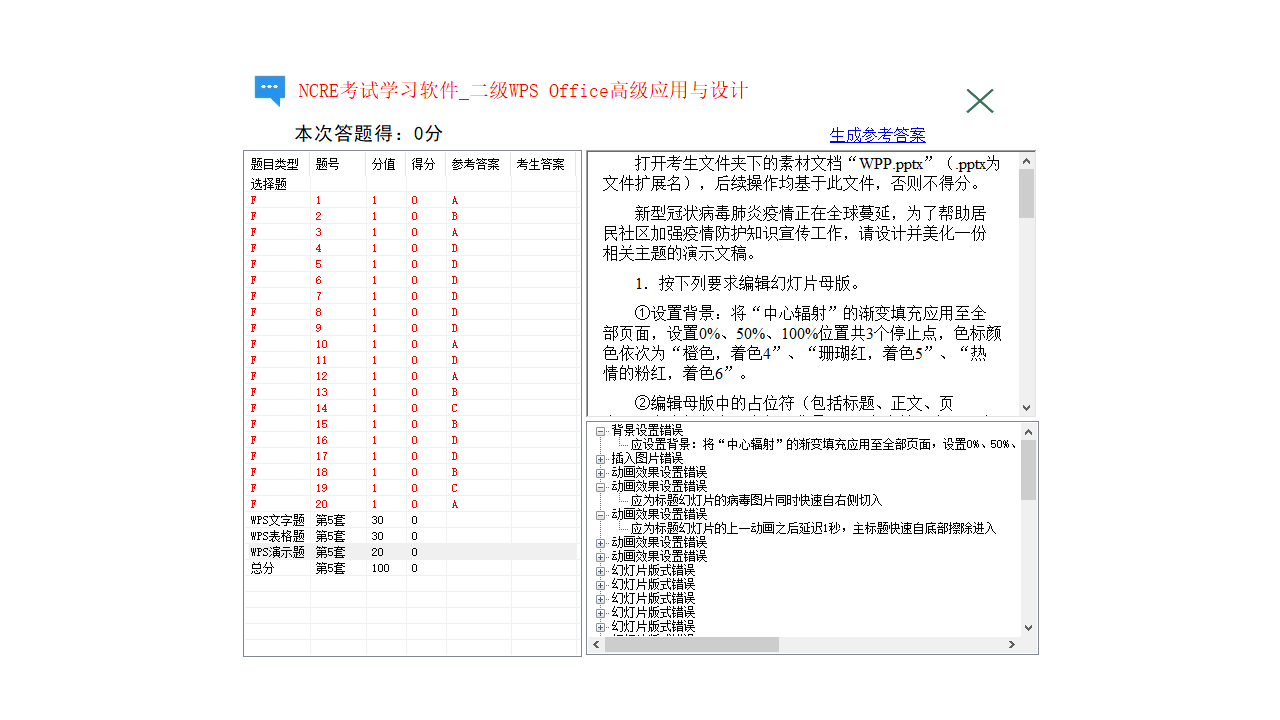The width and height of the screenshot is (1280, 720).
Task: Select question row 1 in the answer table
Action: 322,200
